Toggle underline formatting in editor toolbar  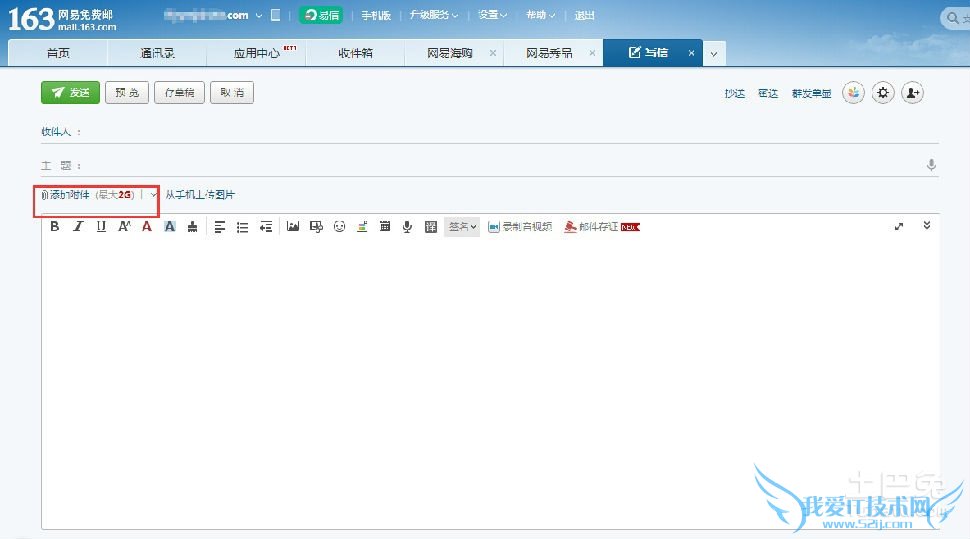point(101,226)
